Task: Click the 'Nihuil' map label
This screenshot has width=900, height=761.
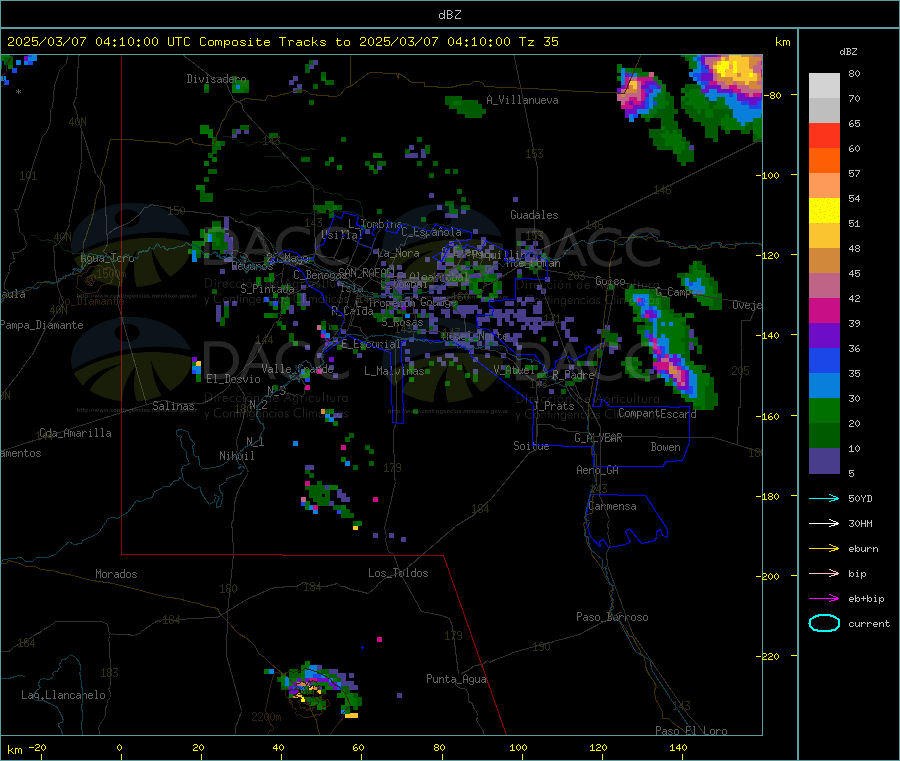Action: click(236, 456)
